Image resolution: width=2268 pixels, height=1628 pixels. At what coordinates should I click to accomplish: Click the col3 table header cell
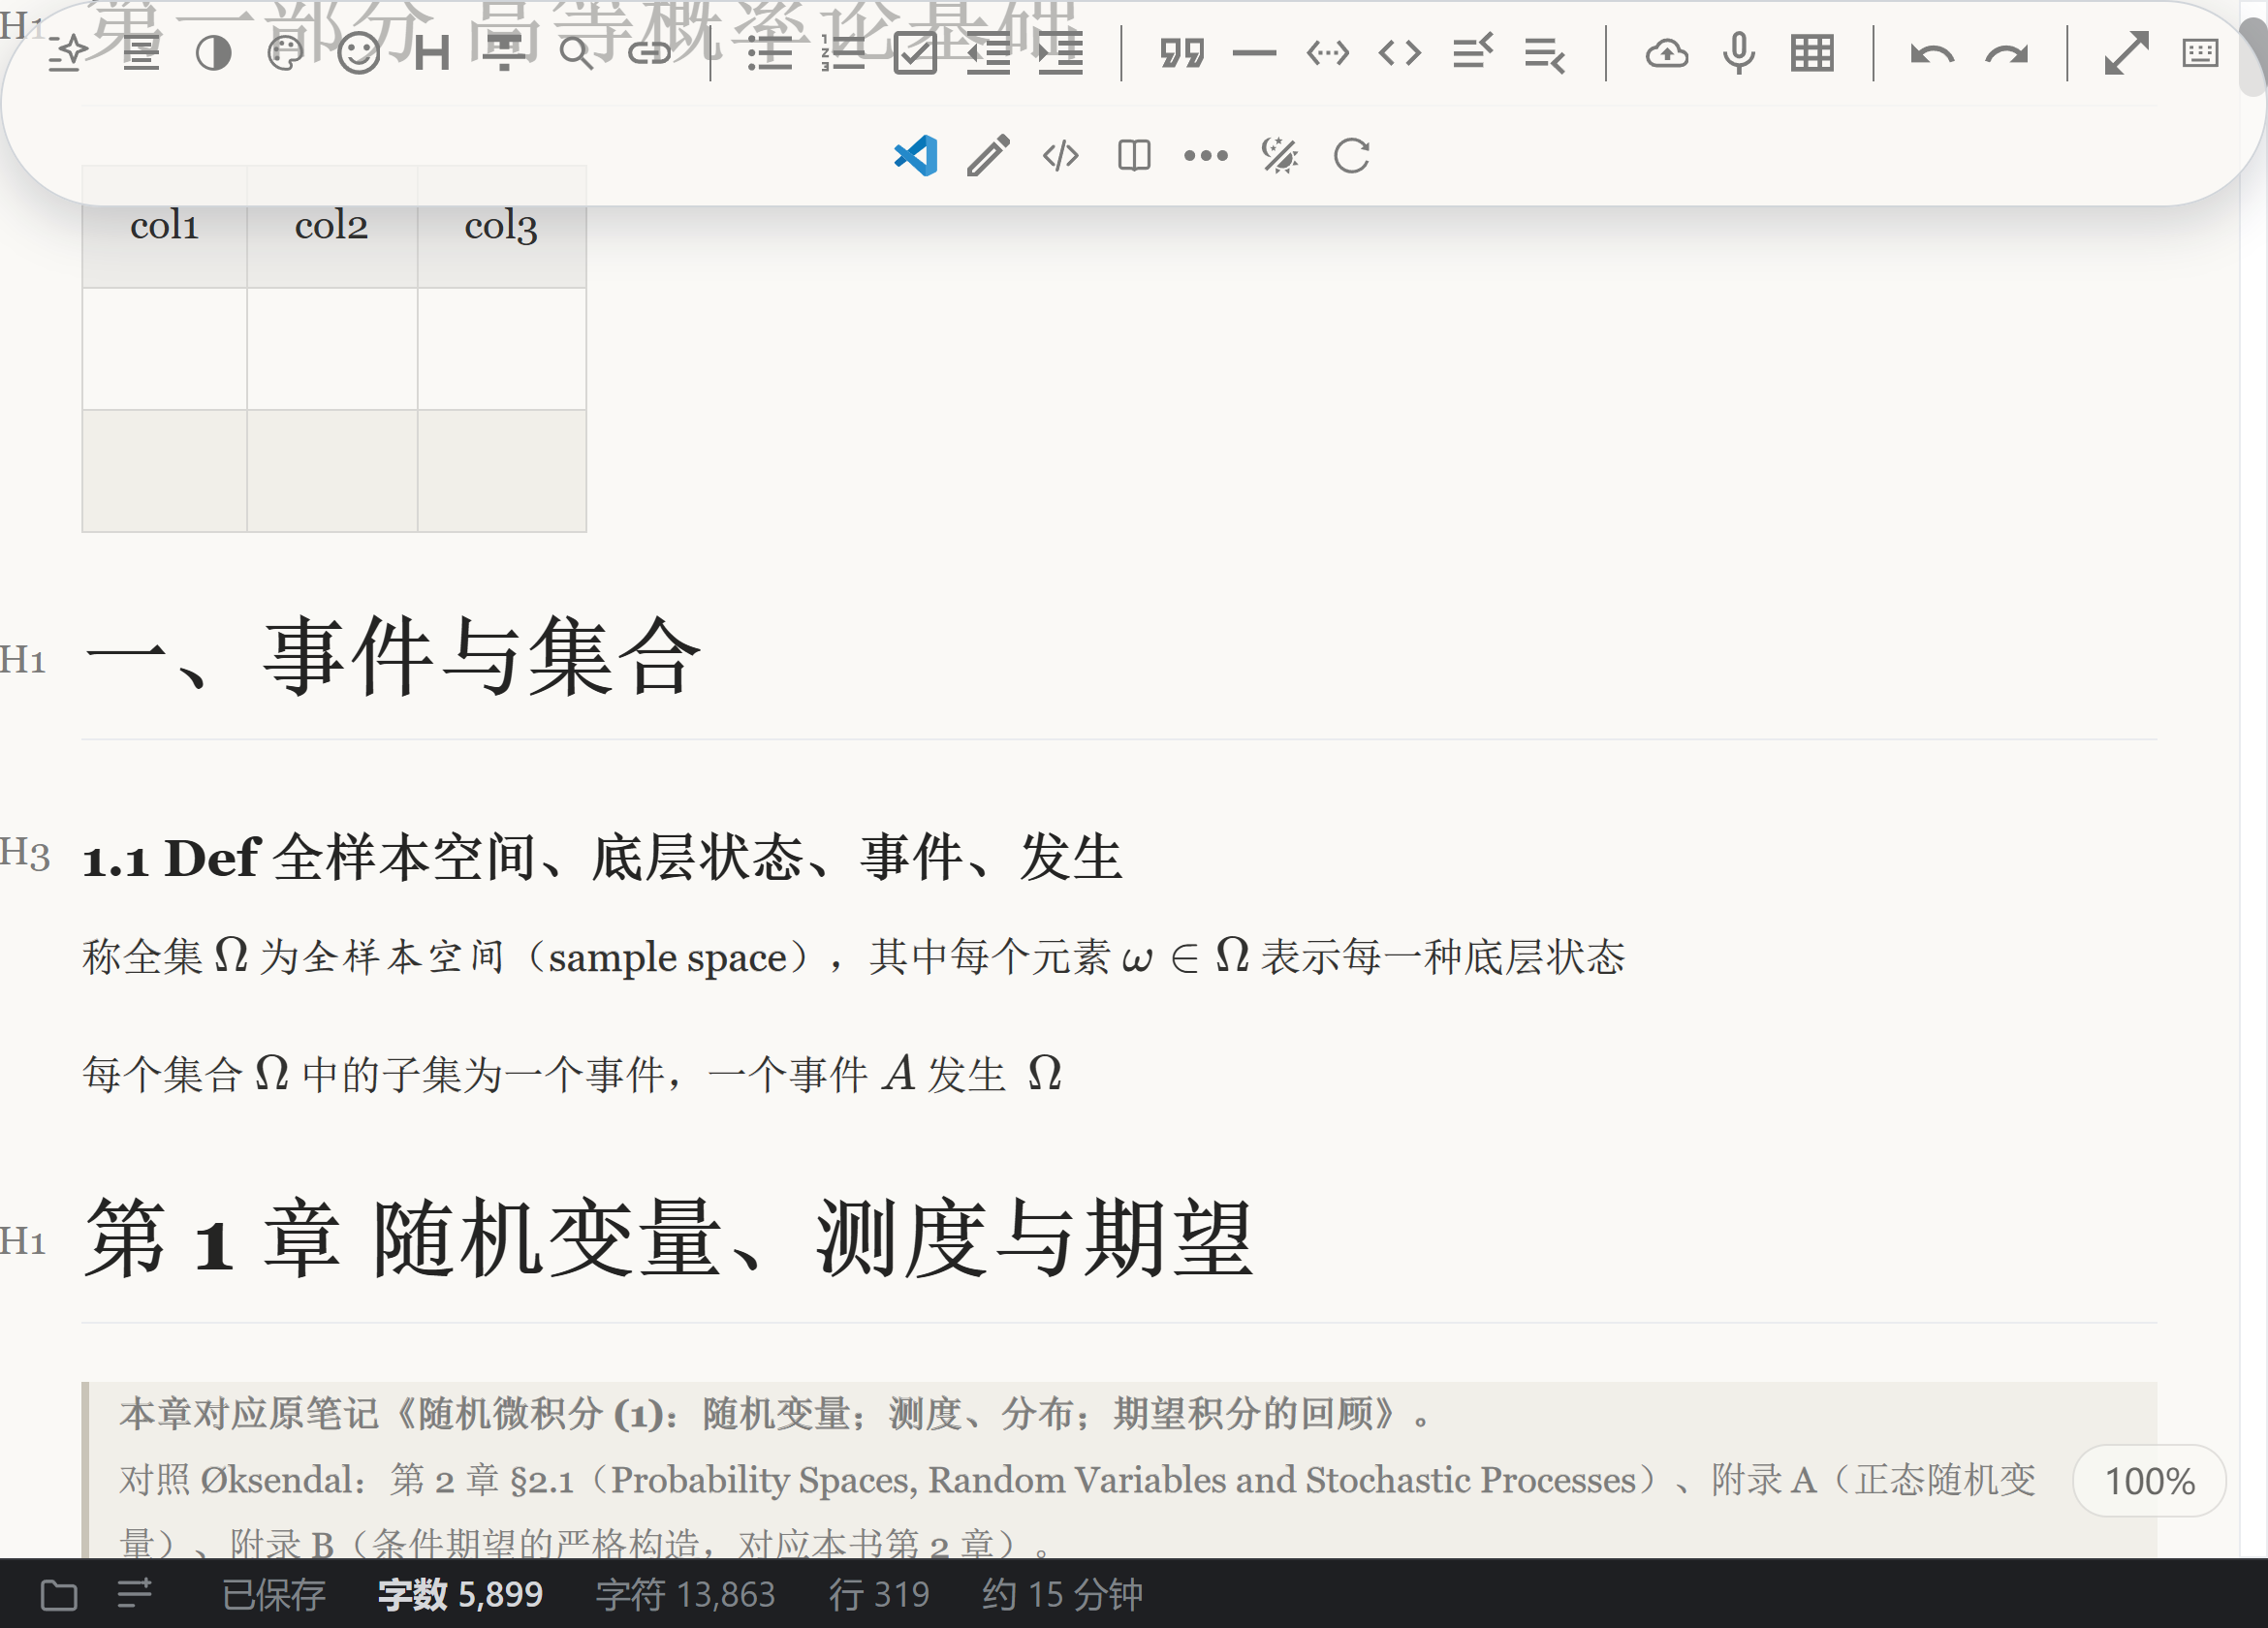[501, 227]
